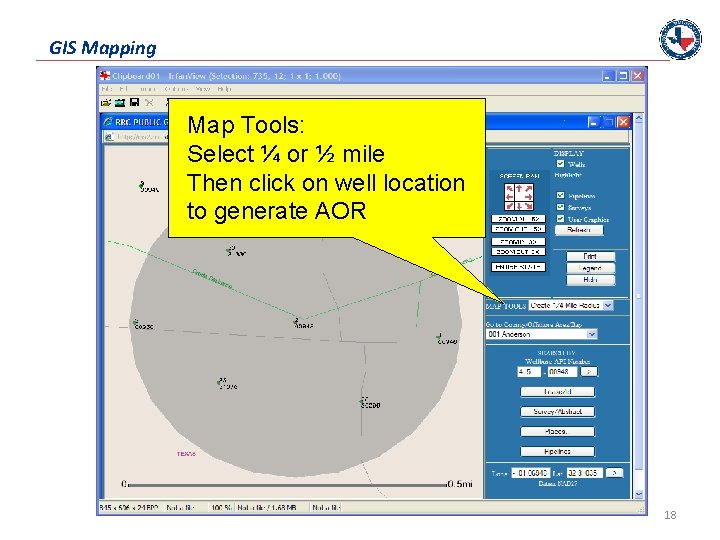Click the well symbol labeled 30848 at circle center
The width and height of the screenshot is (720, 540).
[x=296, y=320]
